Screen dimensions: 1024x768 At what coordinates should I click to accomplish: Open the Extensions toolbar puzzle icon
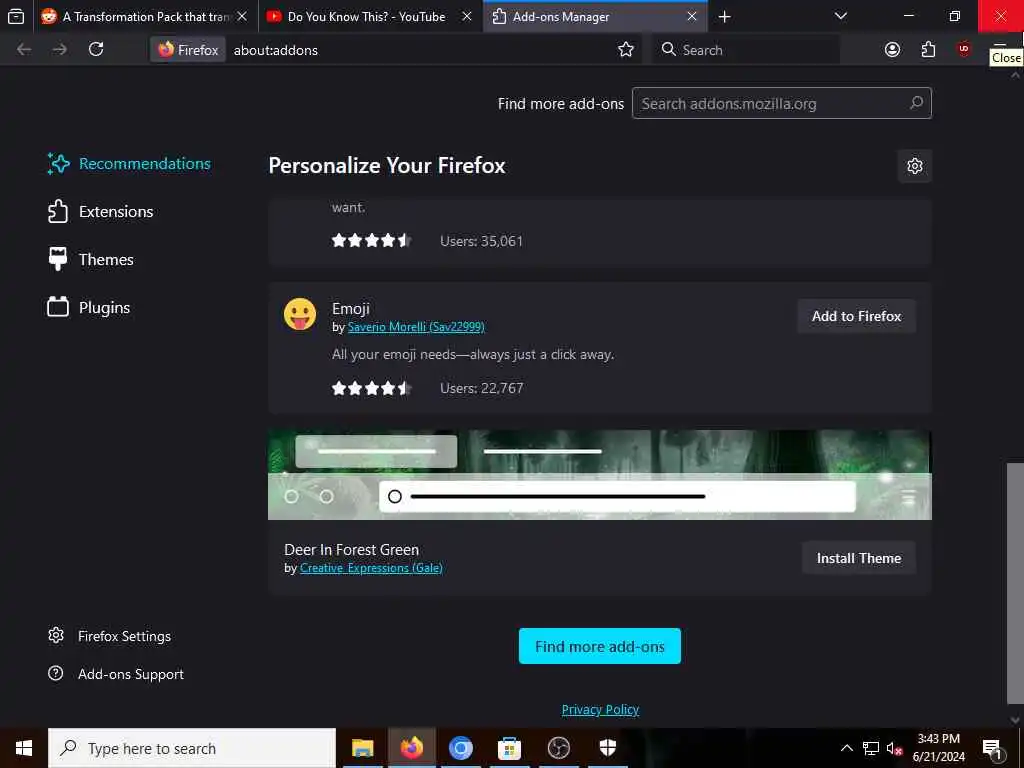pos(928,50)
